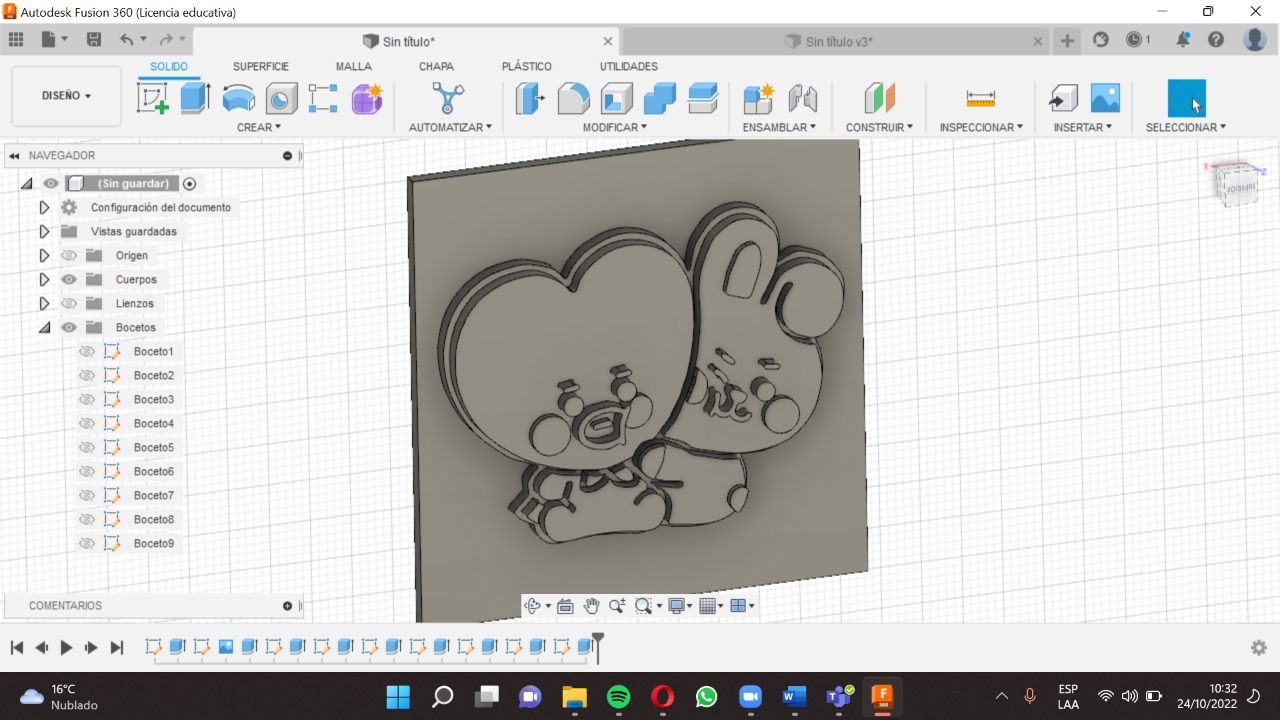Show Boceto1 sketch with eye icon
This screenshot has height=720, width=1280.
pos(87,352)
